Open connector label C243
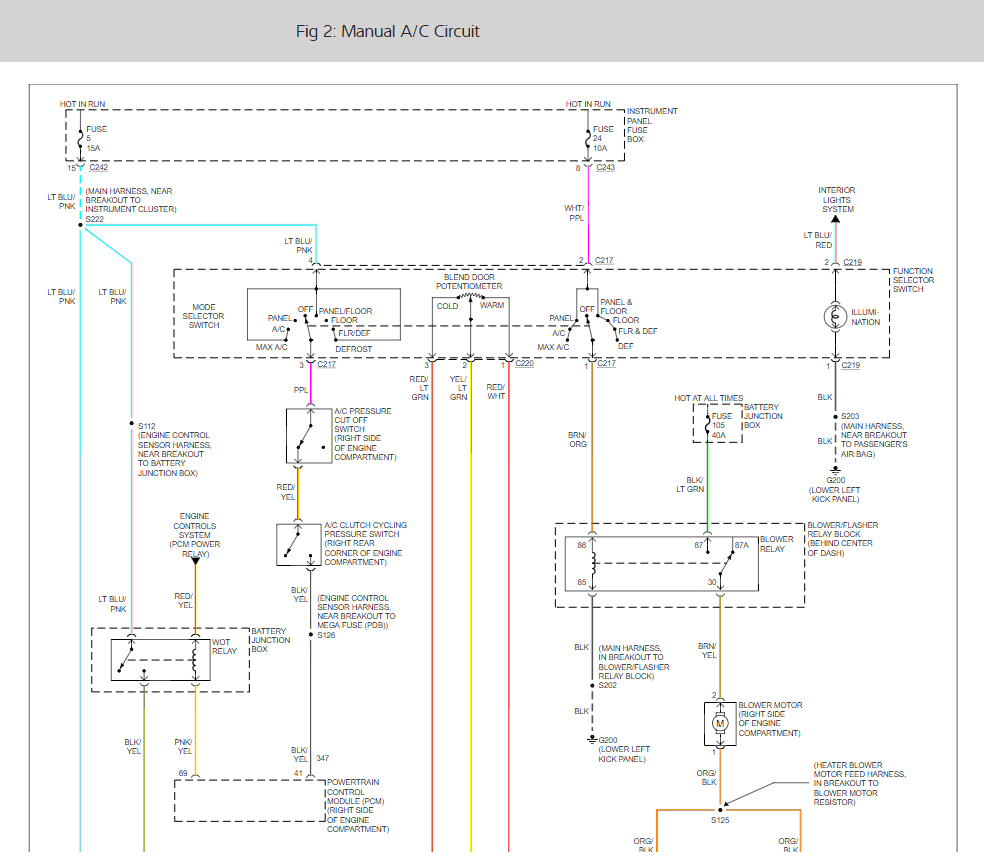The height and width of the screenshot is (865, 984). 604,167
